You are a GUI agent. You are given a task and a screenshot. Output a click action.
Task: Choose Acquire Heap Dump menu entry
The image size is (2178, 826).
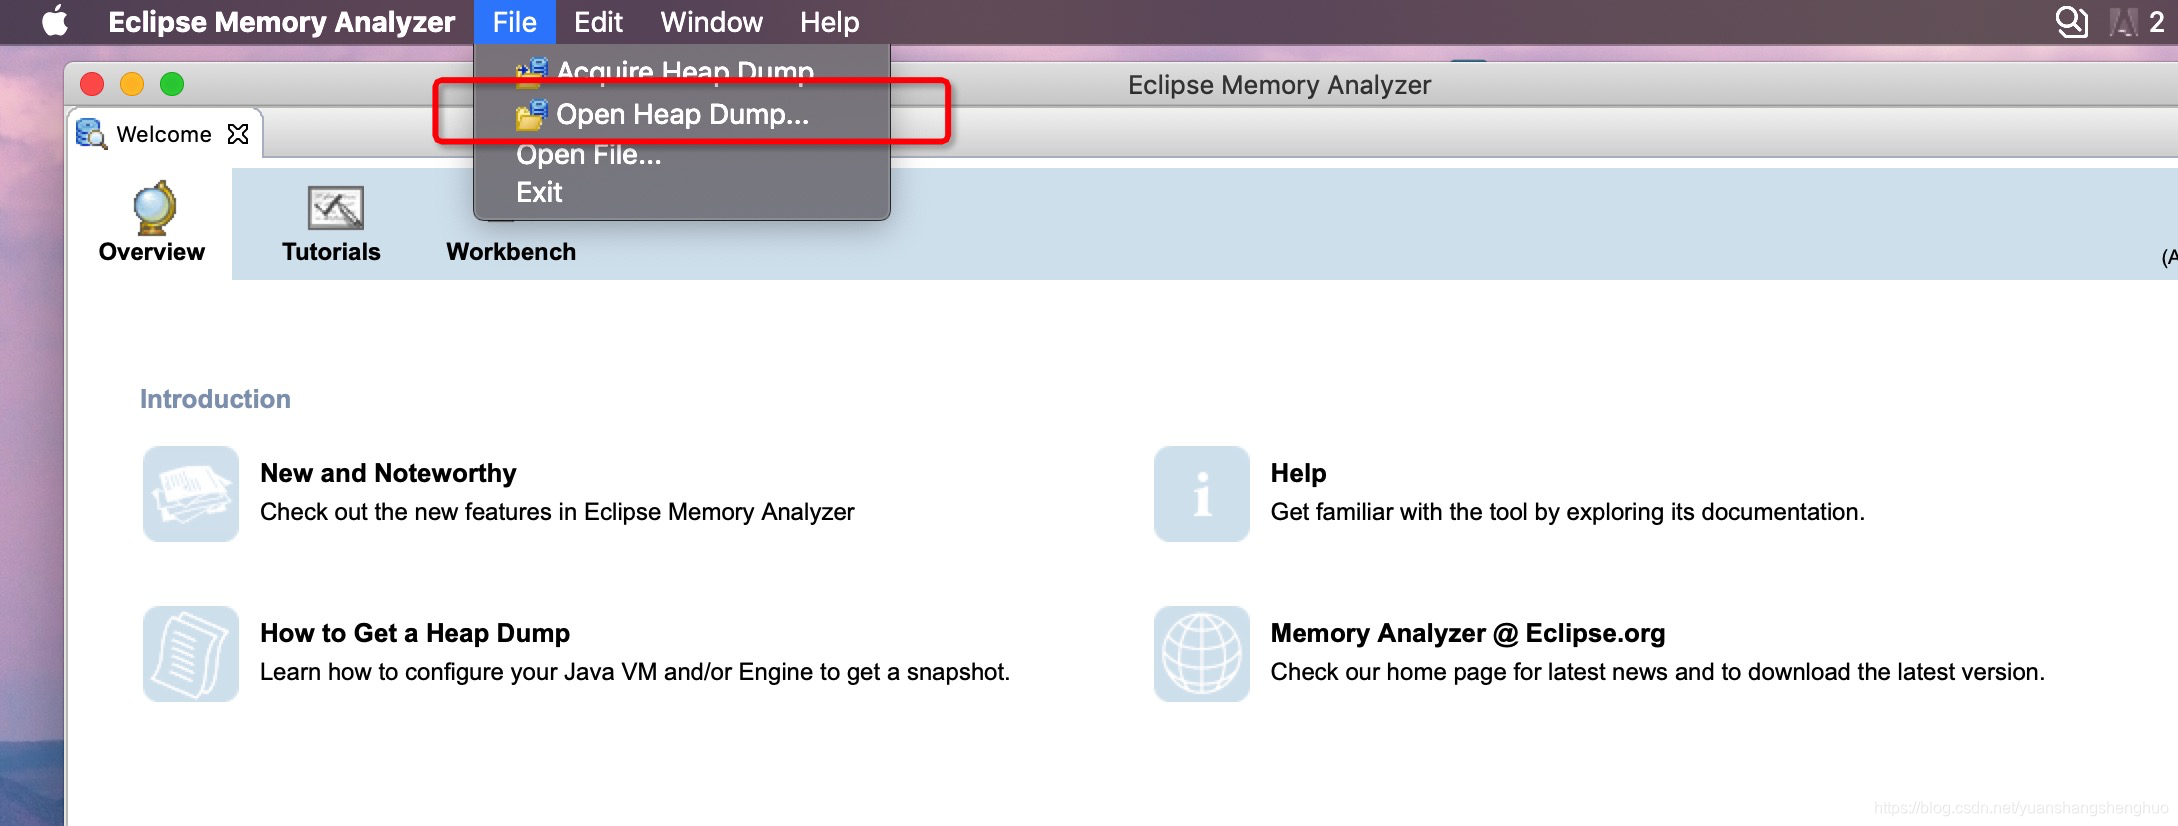coord(682,71)
